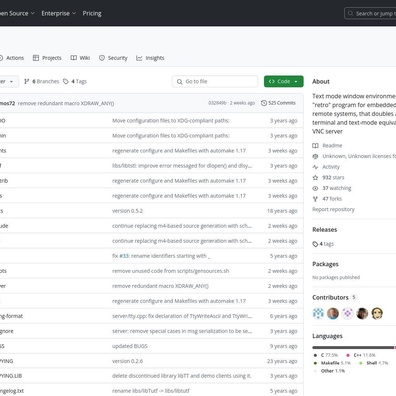Image resolution: width=396 pixels, height=396 pixels.
Task: Open the Unknown licenses link
Action: point(359,156)
